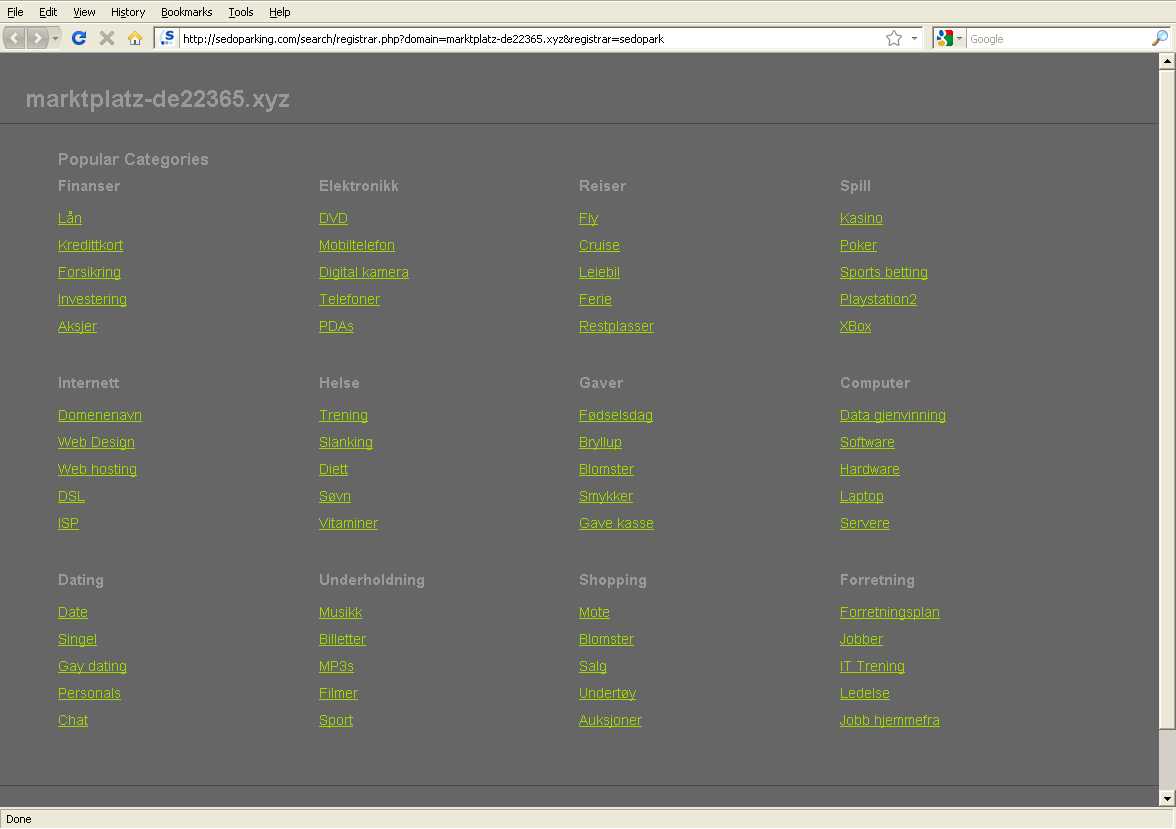Click the XBox link
Screen dimensions: 1176x829
(856, 326)
